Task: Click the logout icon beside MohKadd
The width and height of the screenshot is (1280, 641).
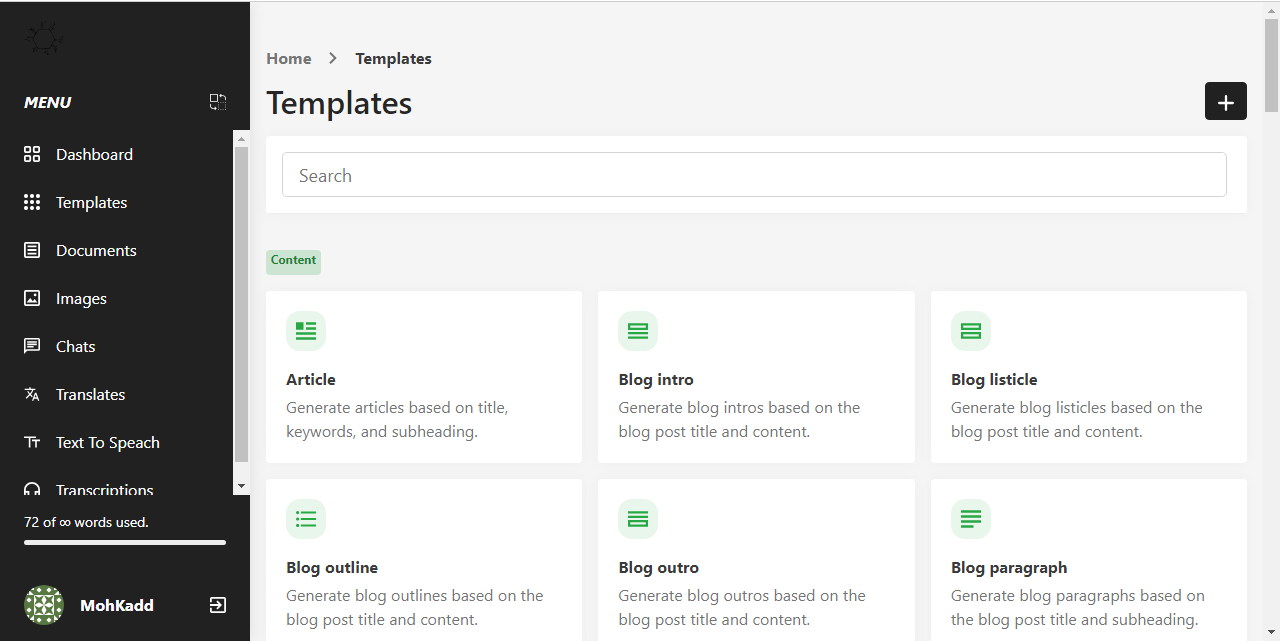Action: (x=218, y=605)
